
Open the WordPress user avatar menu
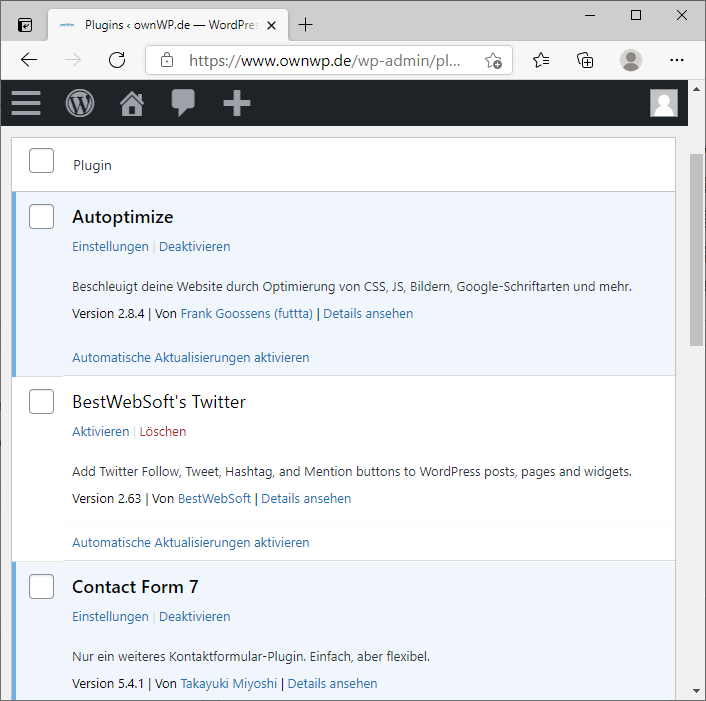tap(664, 103)
